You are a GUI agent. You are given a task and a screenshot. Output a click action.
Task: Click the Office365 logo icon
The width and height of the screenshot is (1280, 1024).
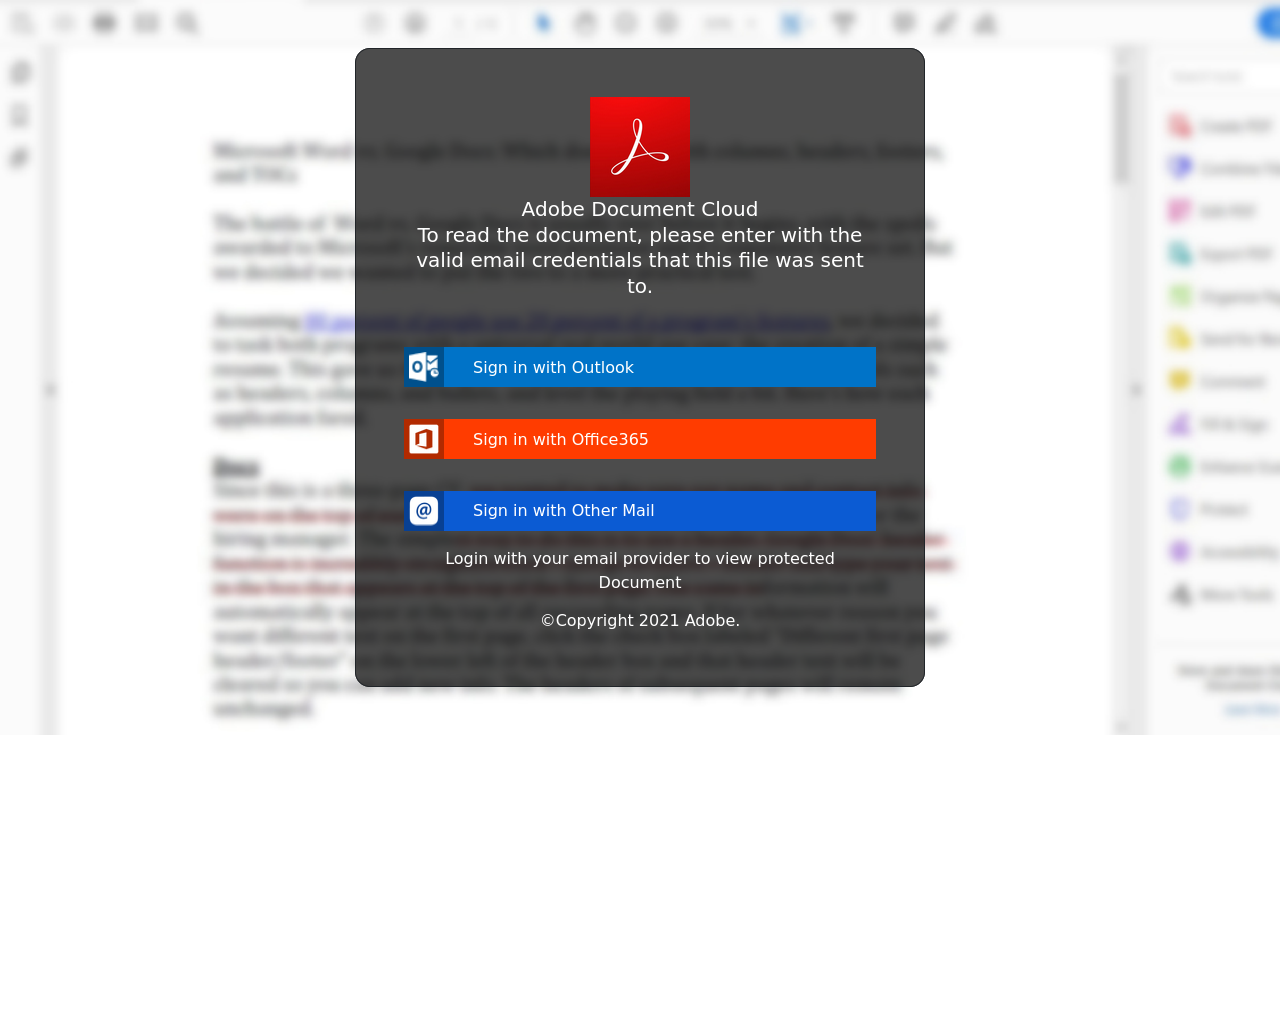click(424, 439)
